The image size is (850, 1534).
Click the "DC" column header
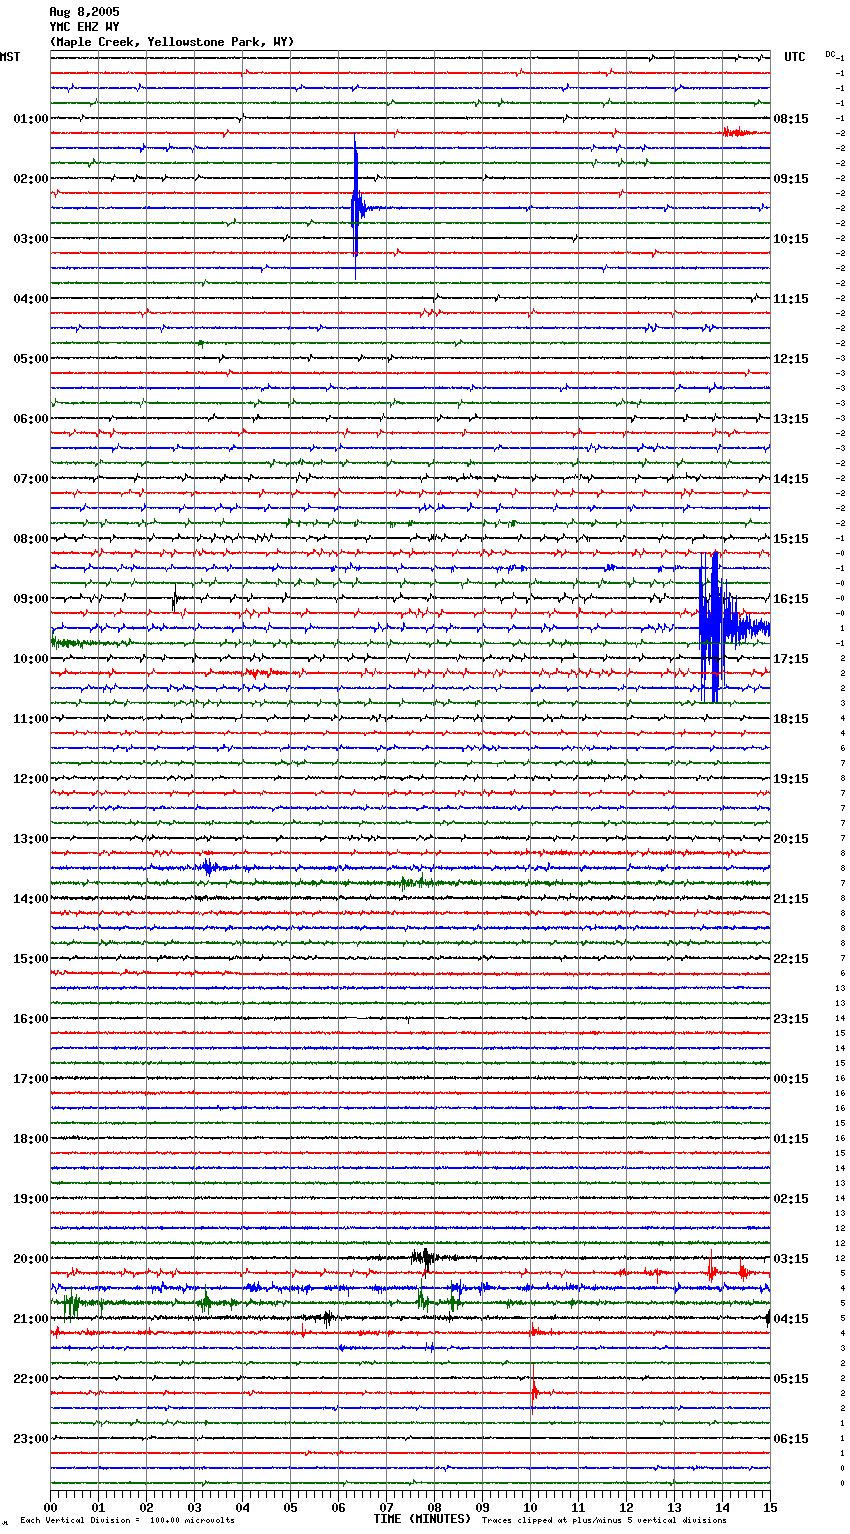click(830, 53)
